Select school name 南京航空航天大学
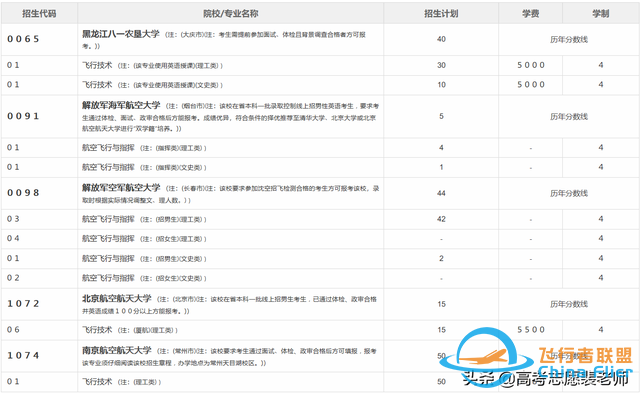 click(117, 350)
